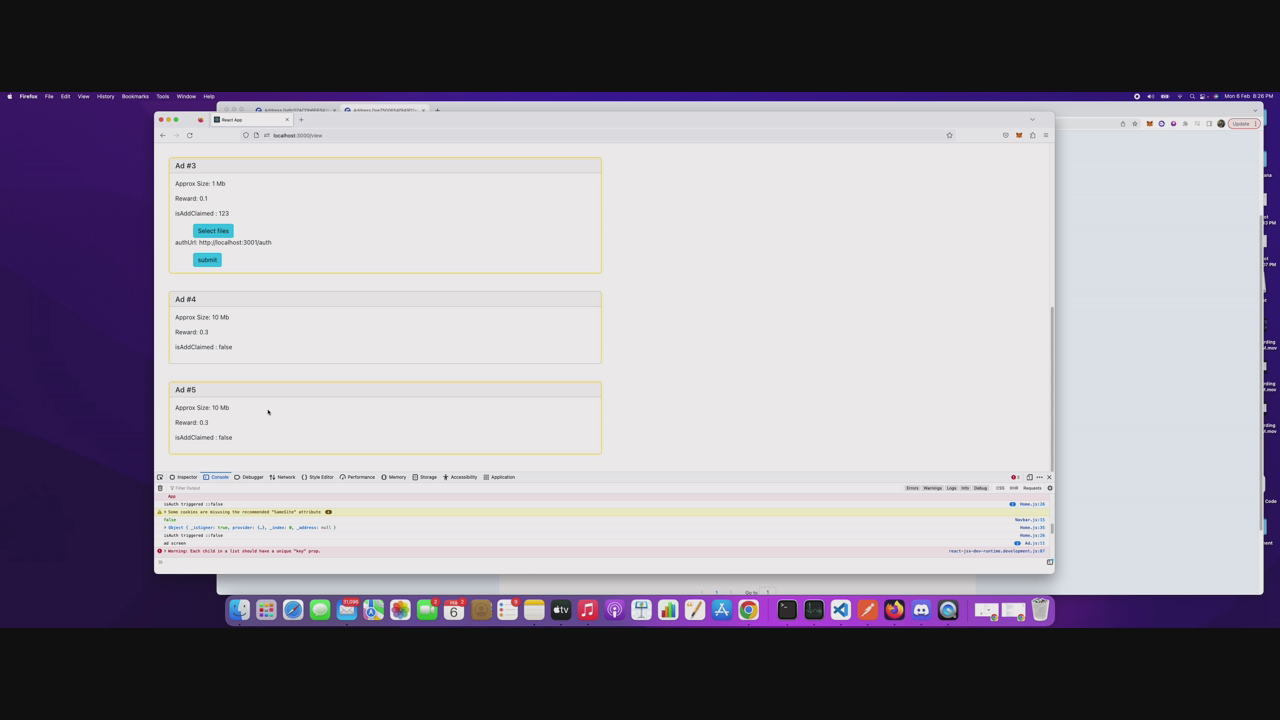Open Discord from the dock
This screenshot has height=720, width=1280.
pos(921,610)
